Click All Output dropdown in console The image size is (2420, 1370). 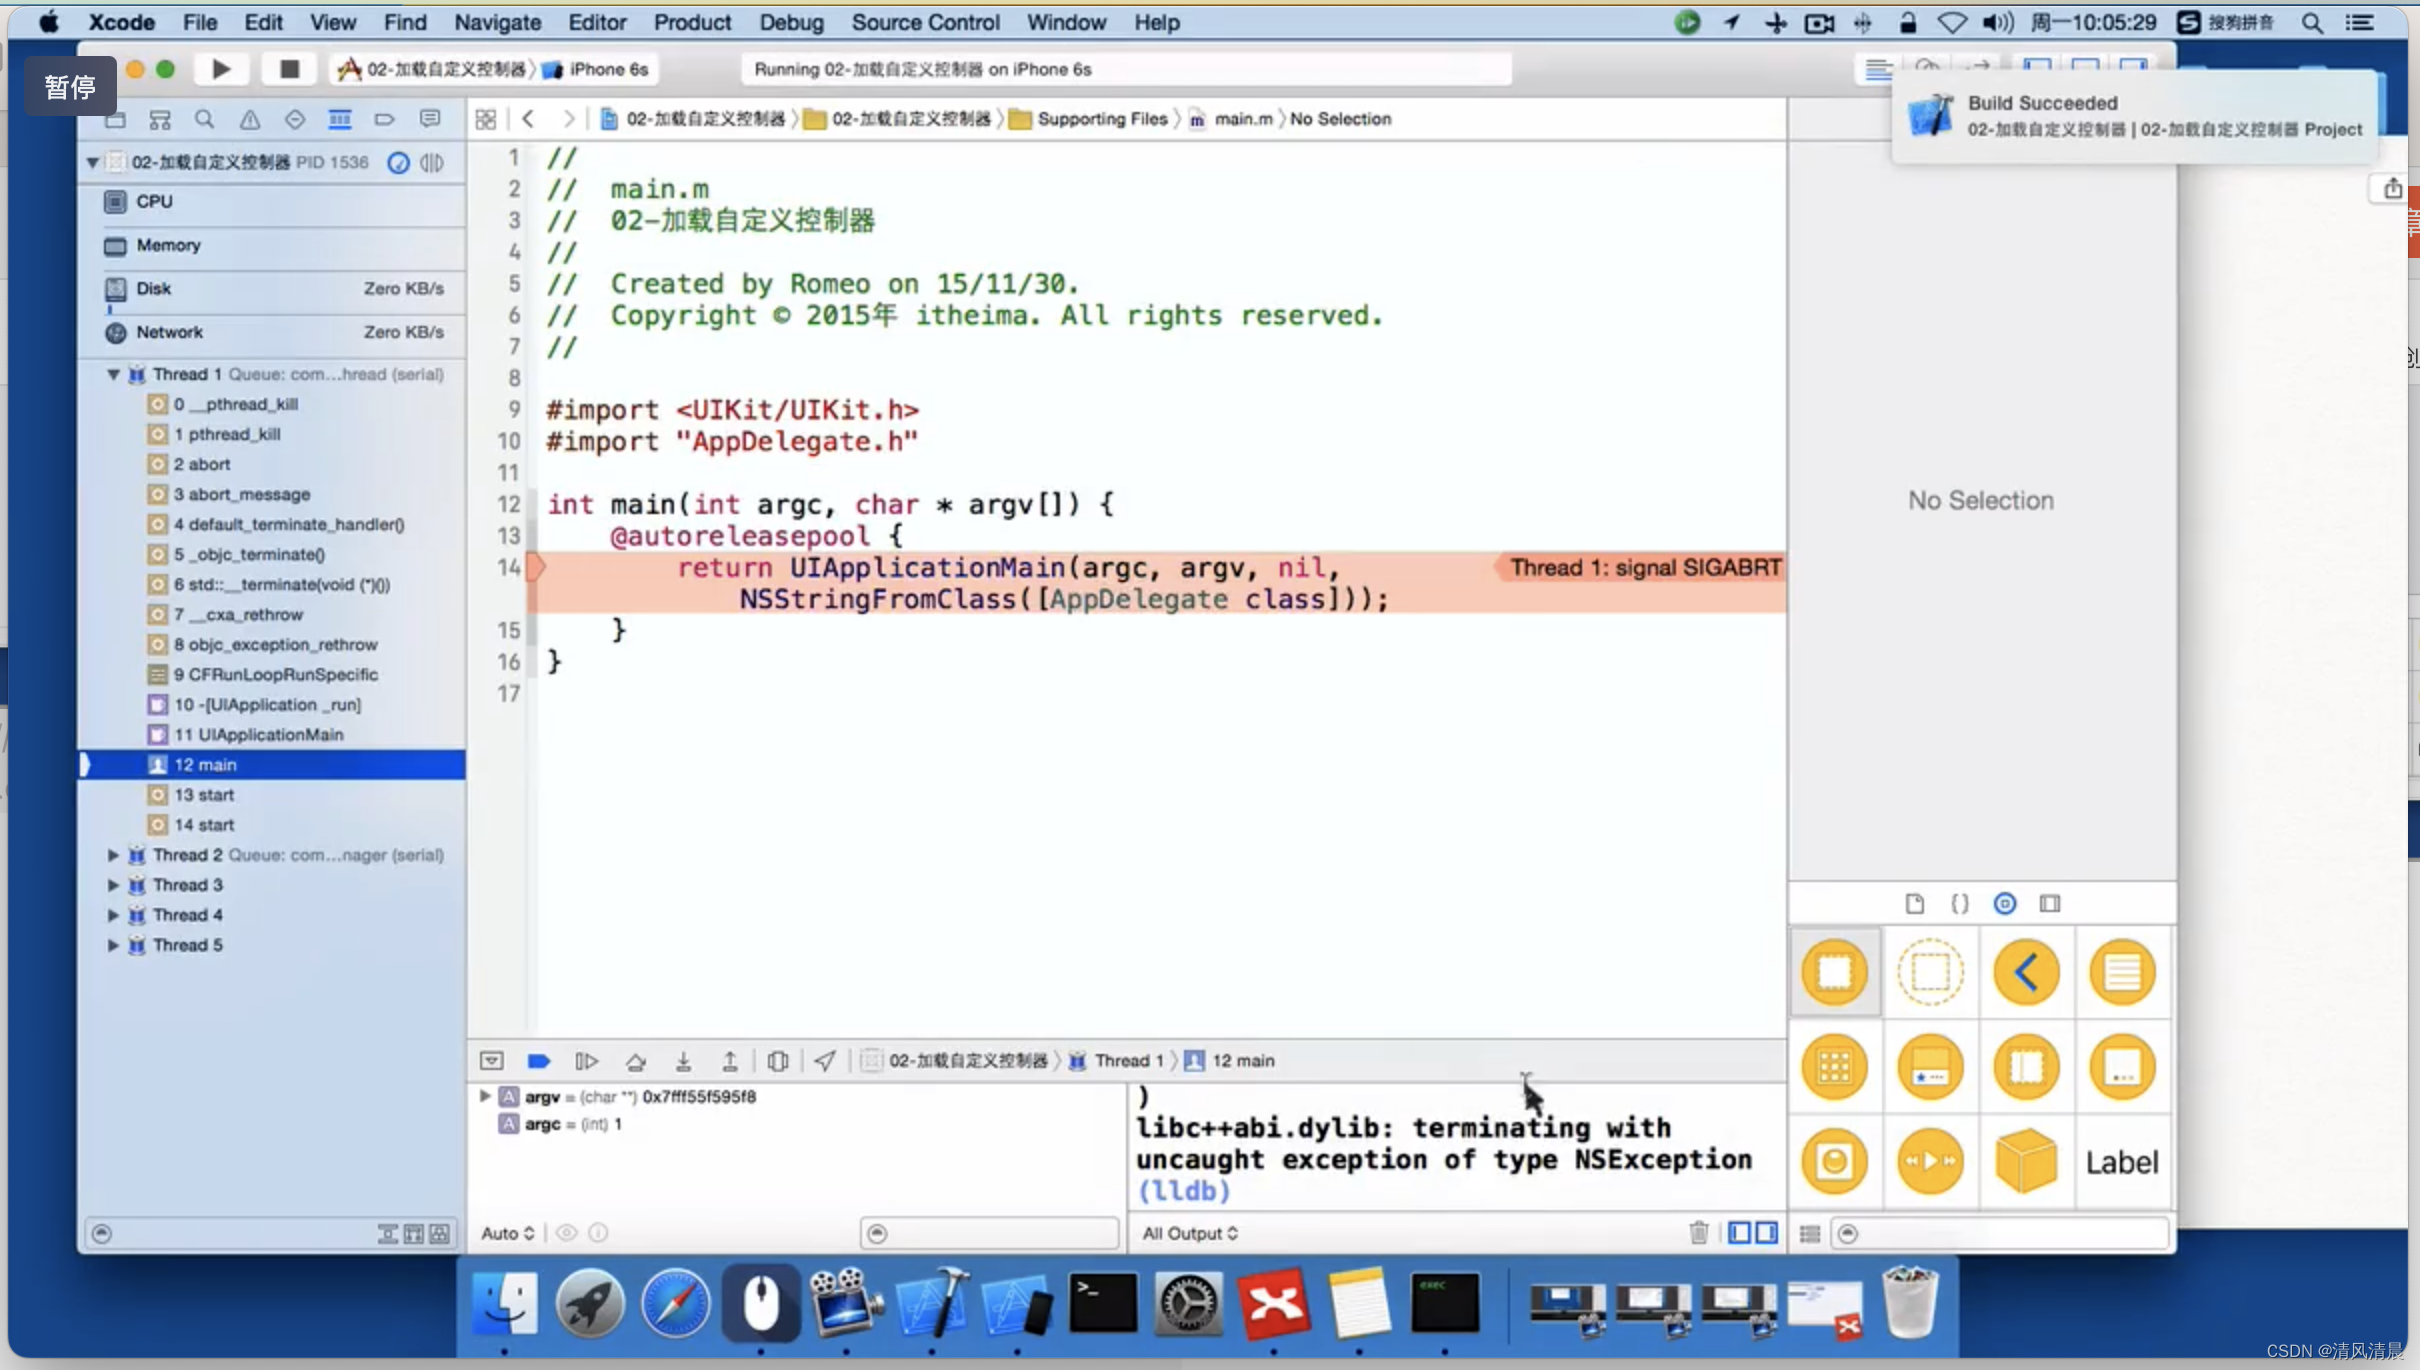(1188, 1232)
